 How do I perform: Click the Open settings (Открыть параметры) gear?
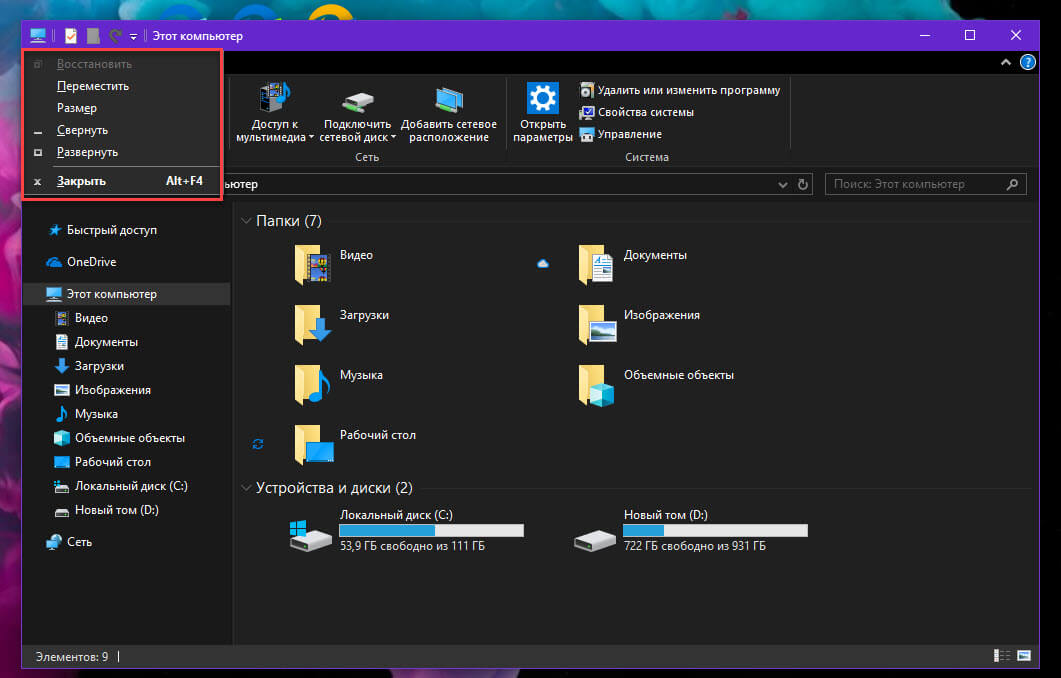[x=543, y=112]
